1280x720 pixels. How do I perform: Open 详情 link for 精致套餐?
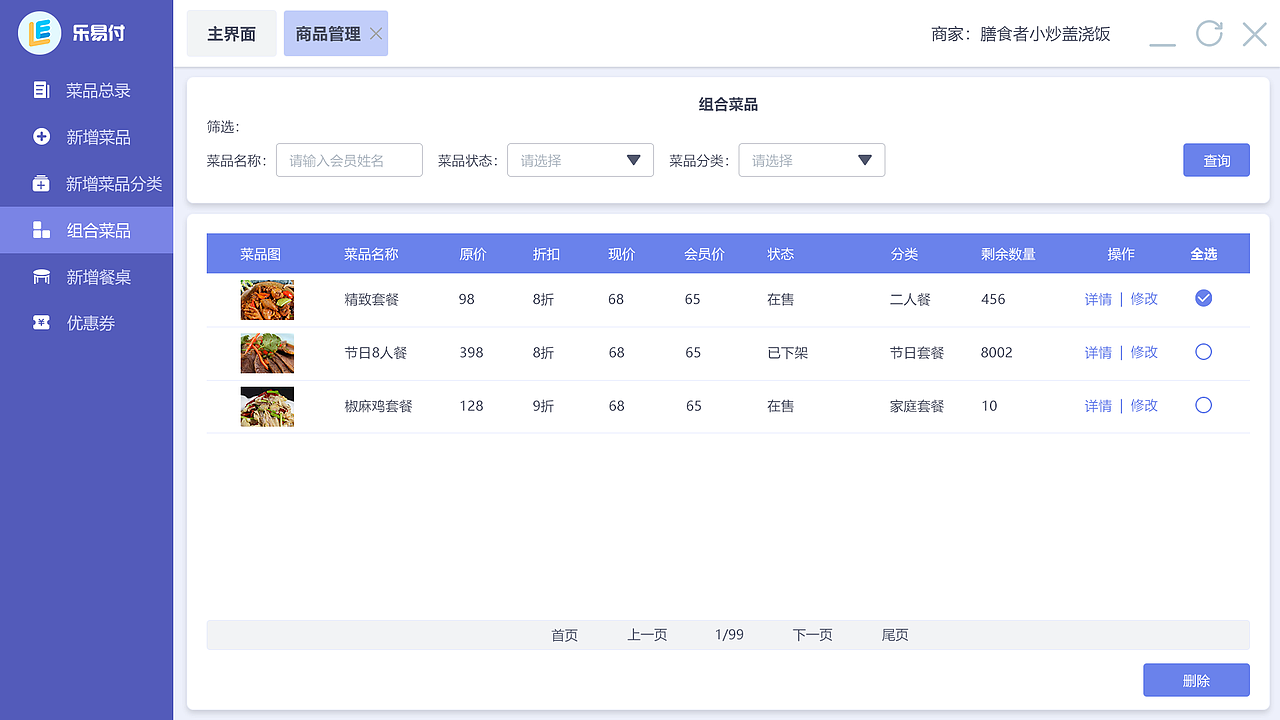1097,298
